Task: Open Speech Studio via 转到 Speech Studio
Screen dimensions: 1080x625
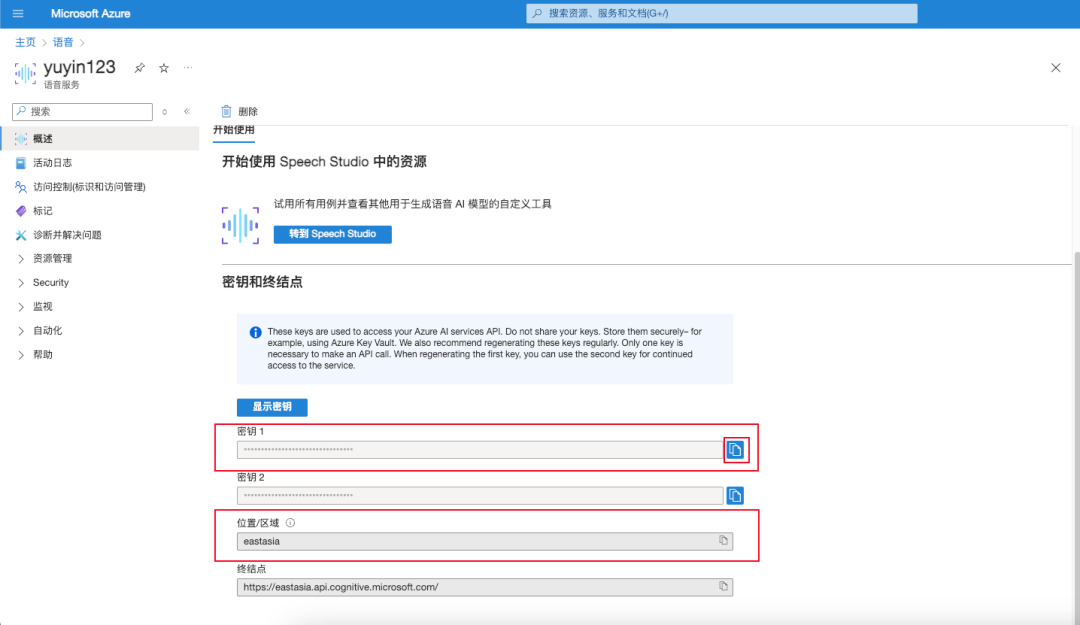Action: [332, 233]
